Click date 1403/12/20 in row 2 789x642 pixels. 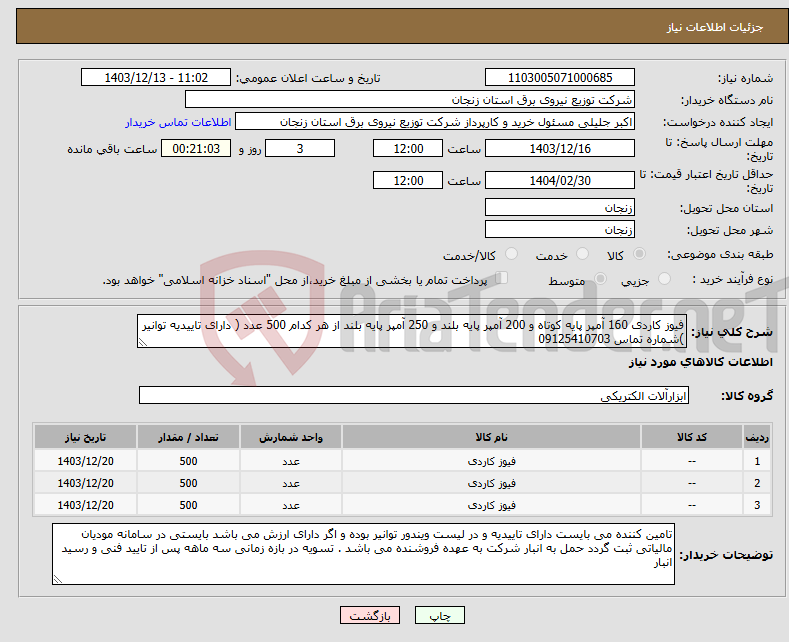[86, 483]
